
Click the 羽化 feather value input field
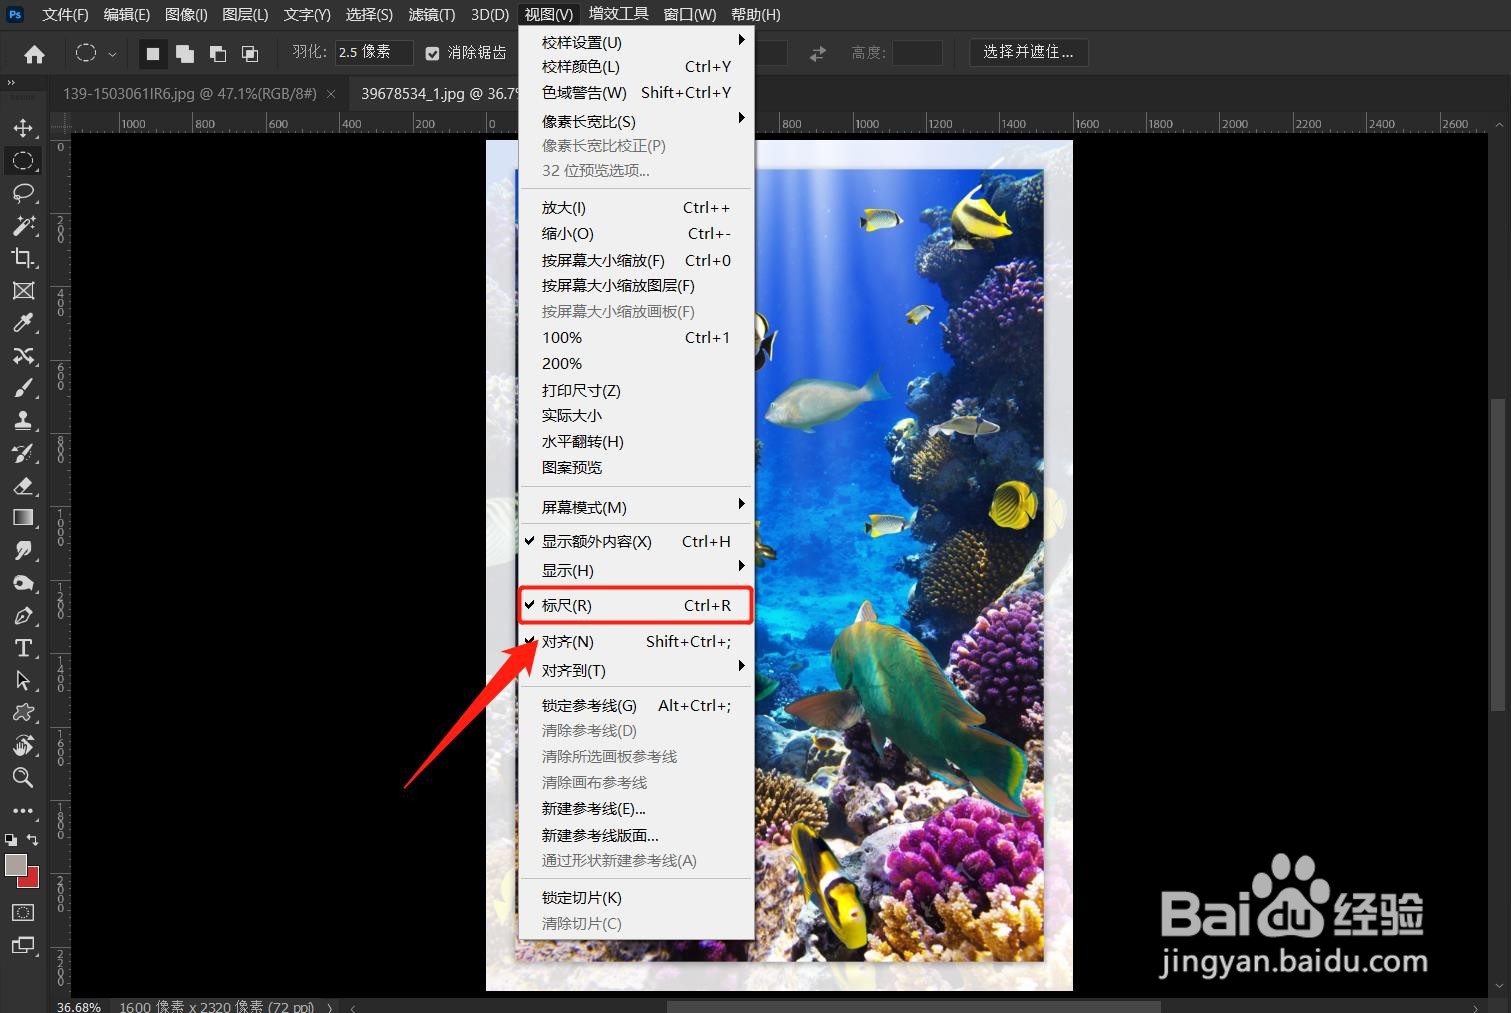pyautogui.click(x=373, y=51)
